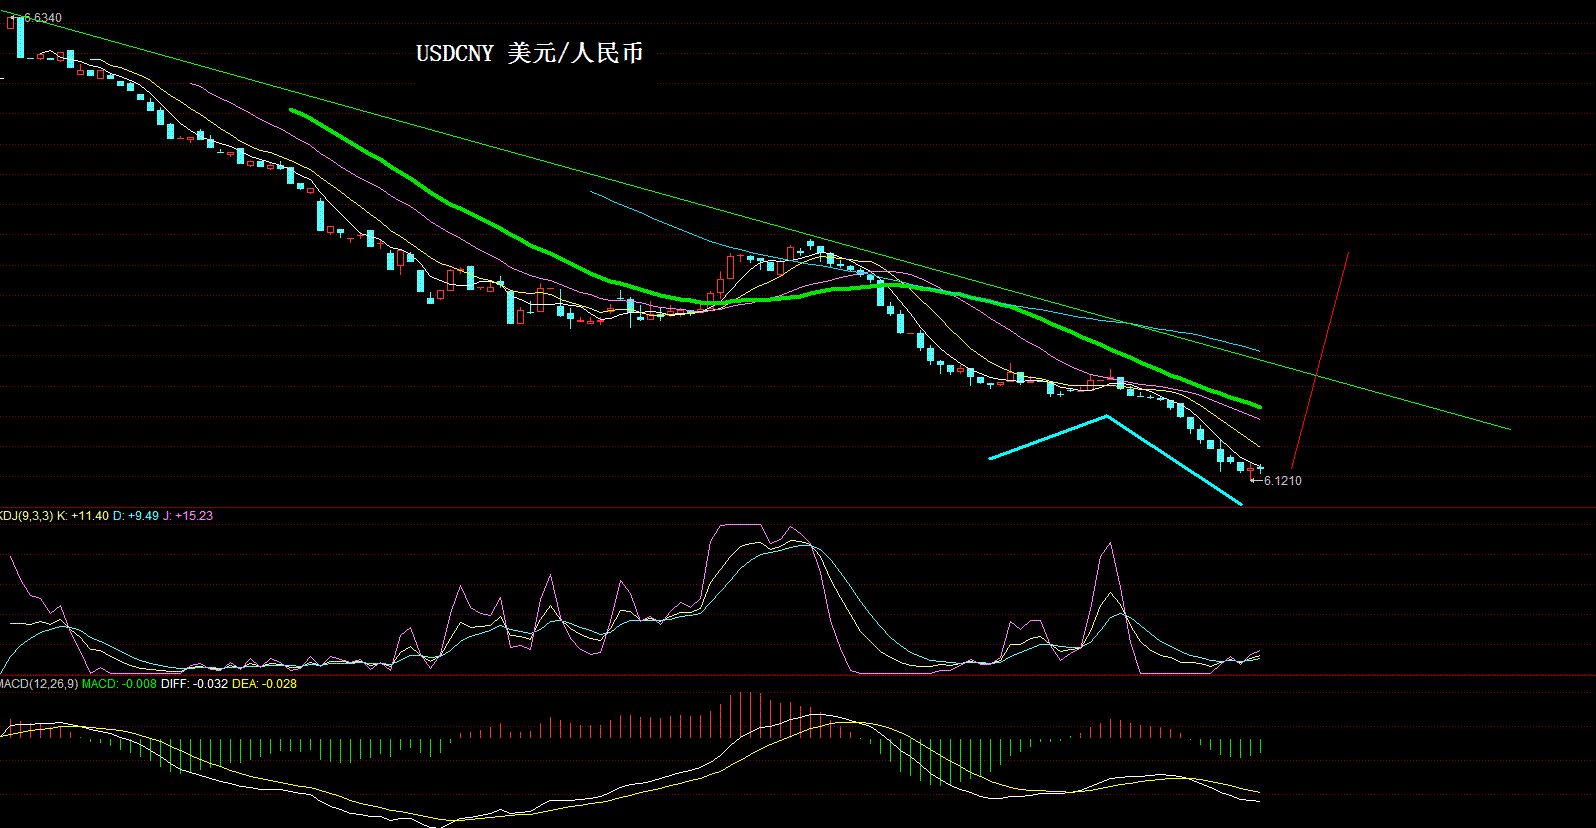Select the KDJ value "K: +11.40"
The height and width of the screenshot is (828, 1596).
click(x=83, y=516)
